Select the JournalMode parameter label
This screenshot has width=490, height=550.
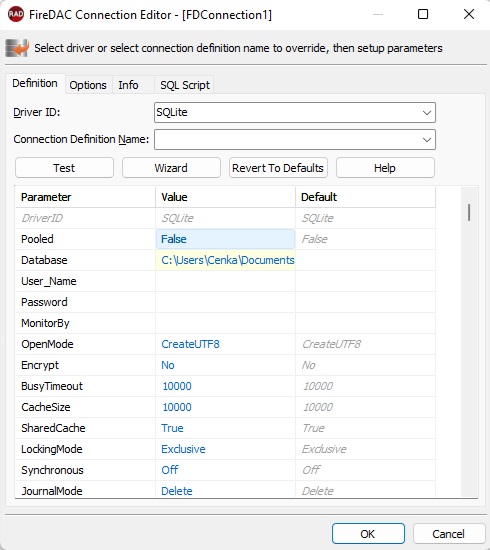pos(52,491)
